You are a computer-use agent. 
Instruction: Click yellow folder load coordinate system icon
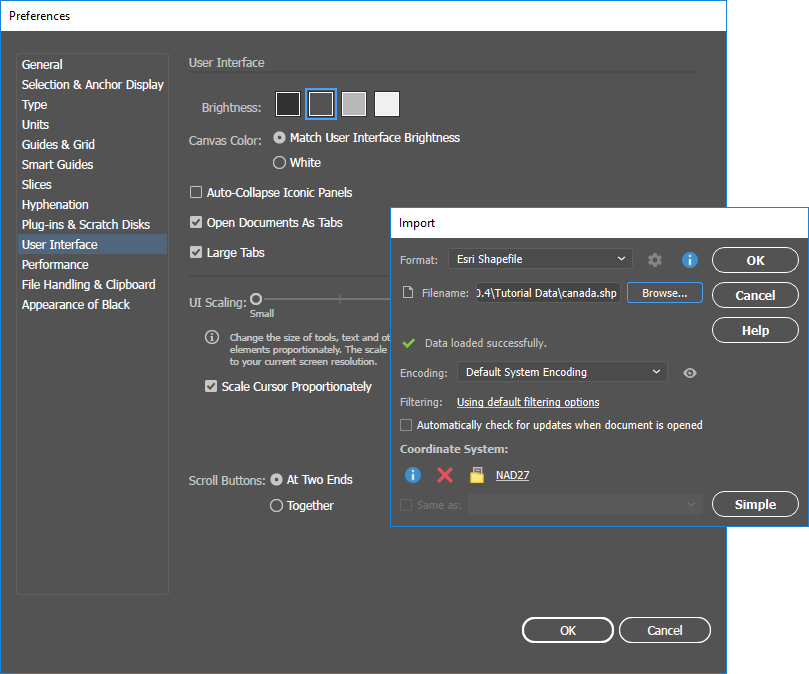click(x=477, y=474)
